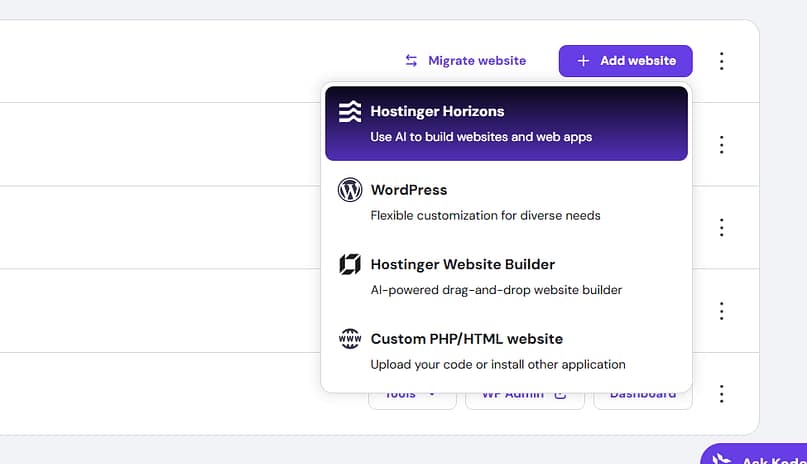This screenshot has height=464, width=807.
Task: Open three-dot menu next to Dashboard button
Action: (721, 394)
